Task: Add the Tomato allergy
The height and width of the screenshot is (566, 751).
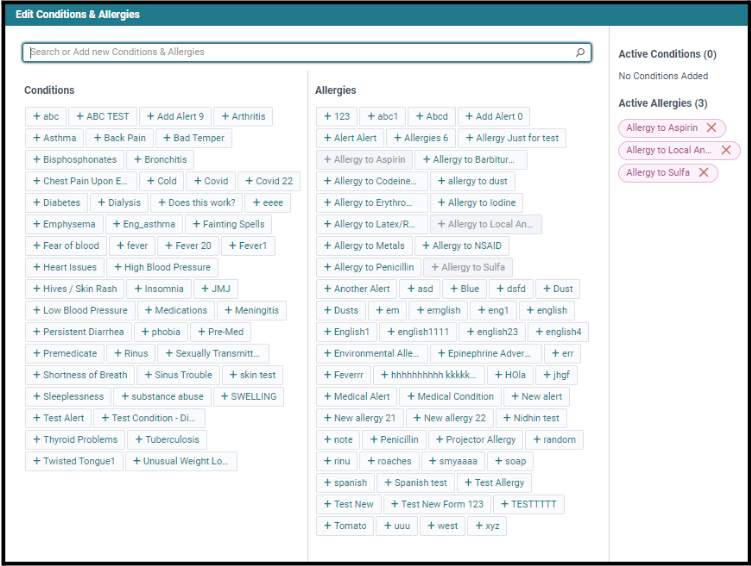Action: click(345, 526)
